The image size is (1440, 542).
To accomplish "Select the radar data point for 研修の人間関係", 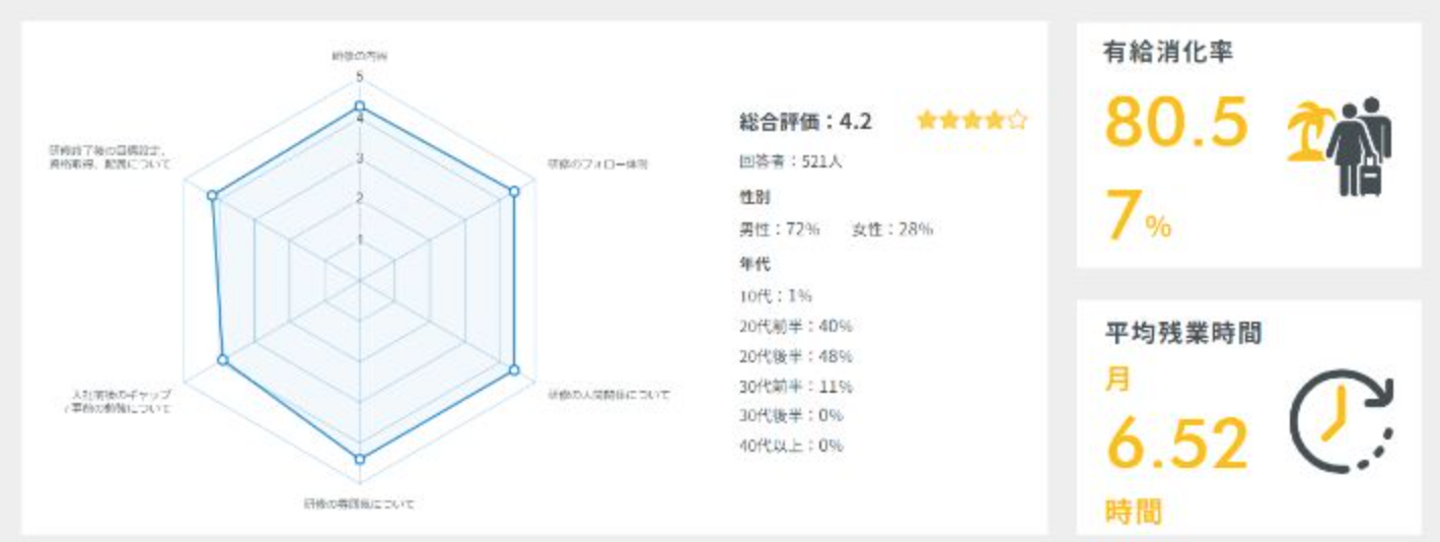I will [x=514, y=370].
